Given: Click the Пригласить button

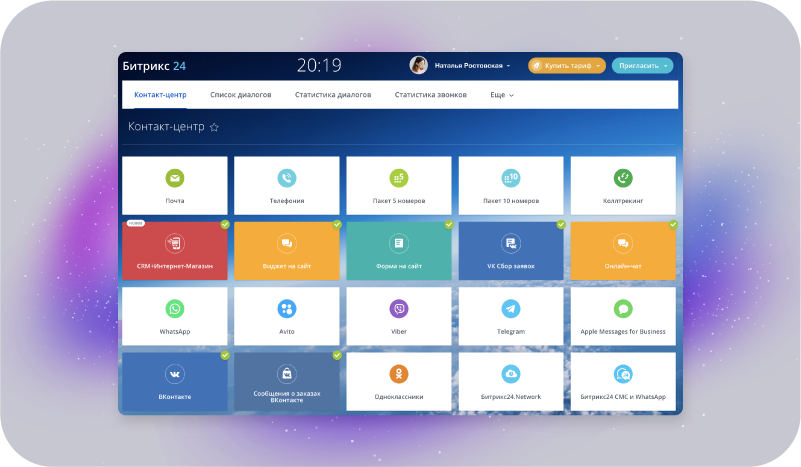Looking at the screenshot, I should 642,65.
